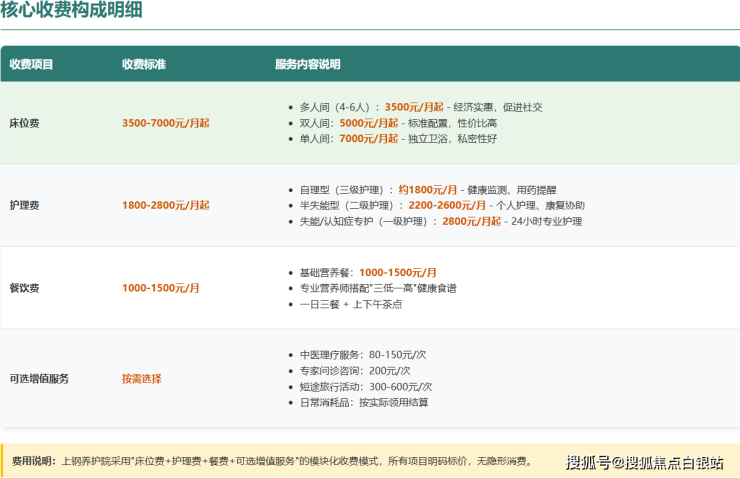Viewport: 740px width, 478px height.
Task: Click the 可选增值服务 row label
Action: click(39, 379)
